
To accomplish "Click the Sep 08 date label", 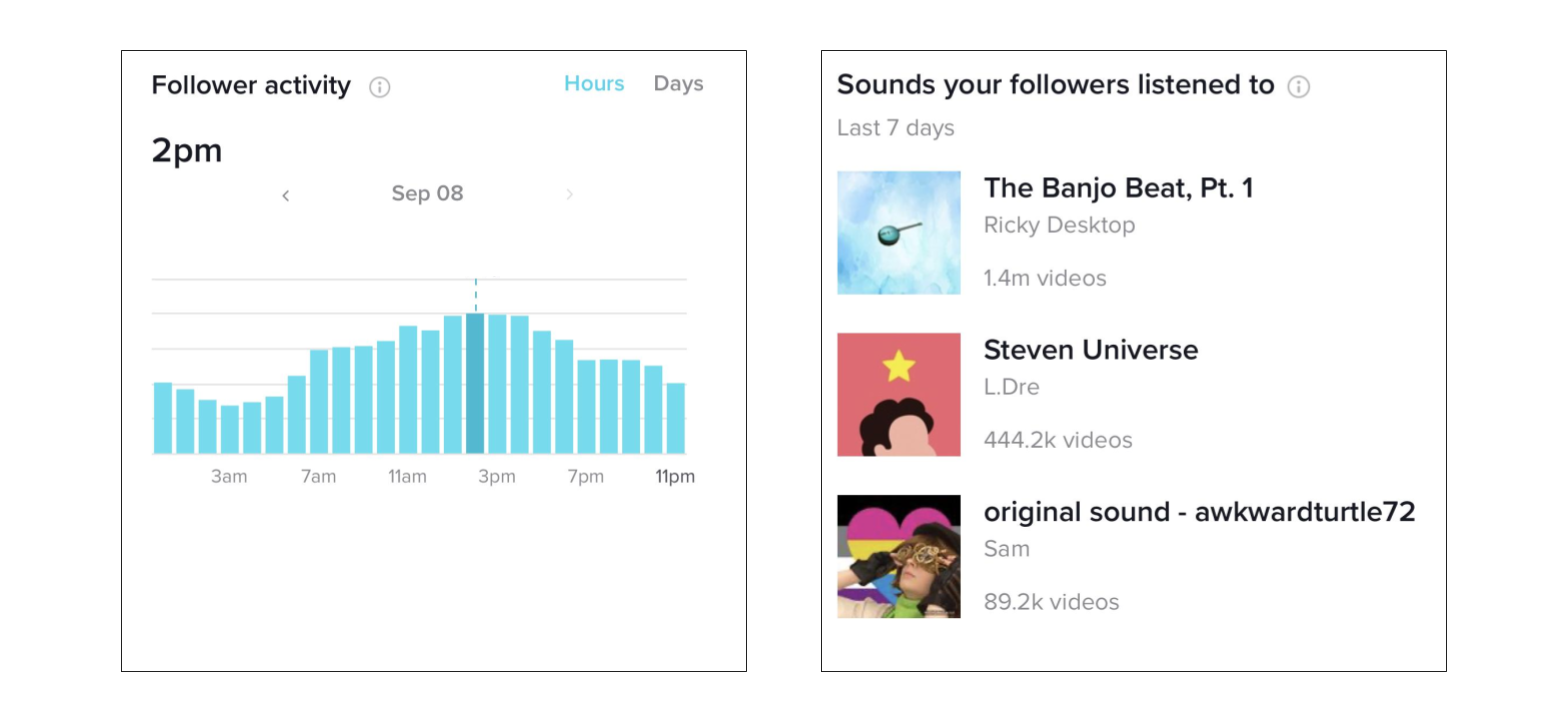I will point(427,194).
